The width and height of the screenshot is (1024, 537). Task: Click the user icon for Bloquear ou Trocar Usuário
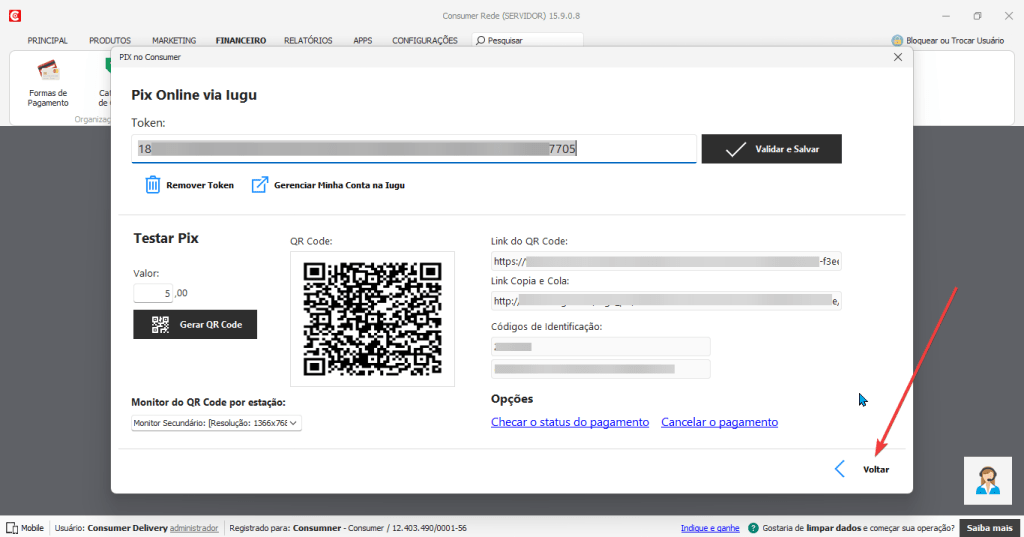click(897, 41)
